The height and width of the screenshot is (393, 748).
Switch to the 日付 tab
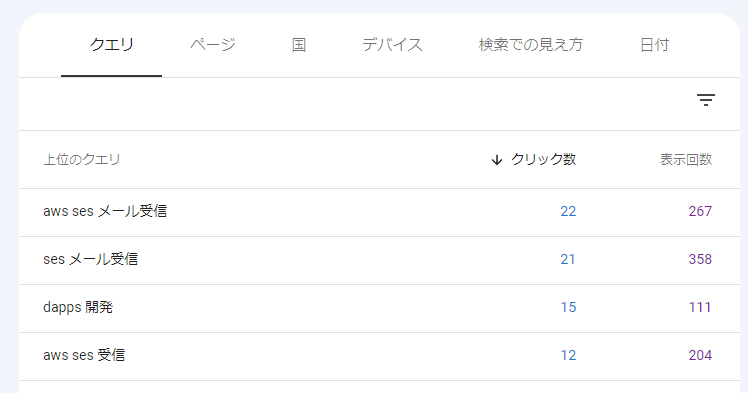click(x=654, y=45)
